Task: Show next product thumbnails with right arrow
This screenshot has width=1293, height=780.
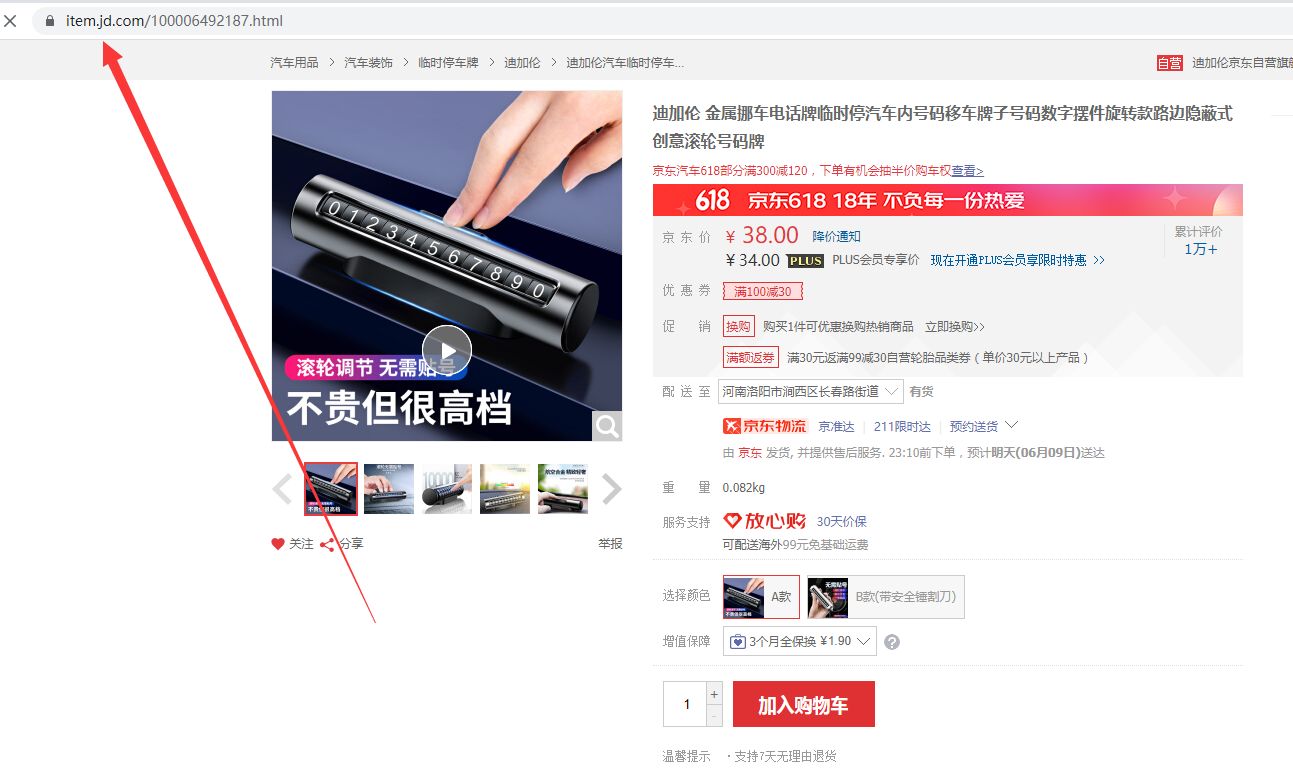Action: [x=611, y=489]
